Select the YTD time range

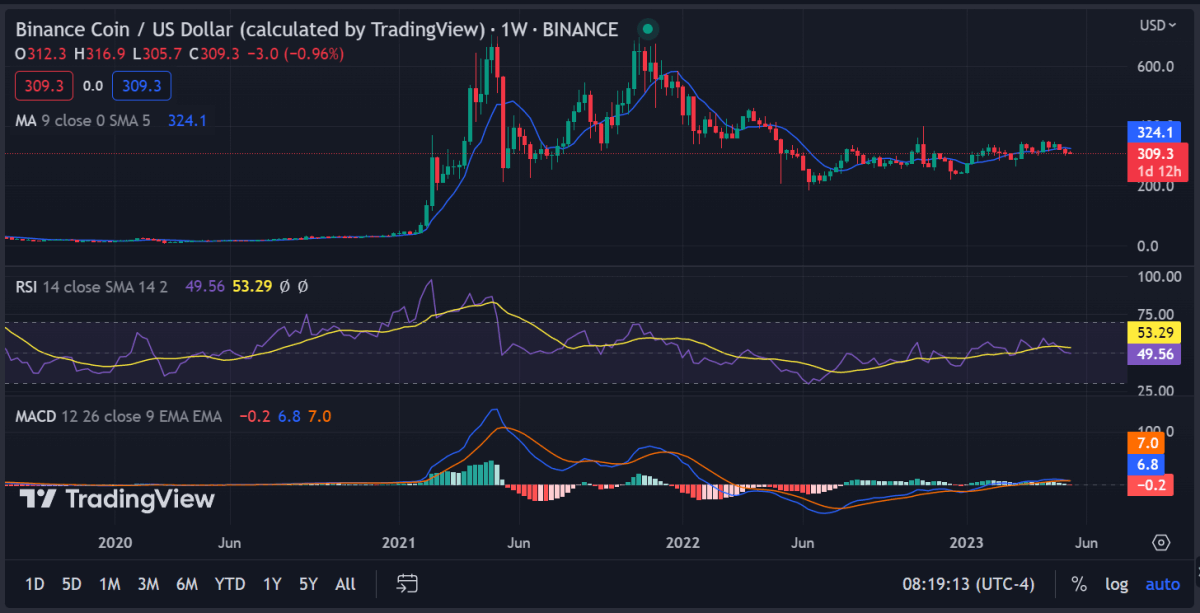click(230, 584)
